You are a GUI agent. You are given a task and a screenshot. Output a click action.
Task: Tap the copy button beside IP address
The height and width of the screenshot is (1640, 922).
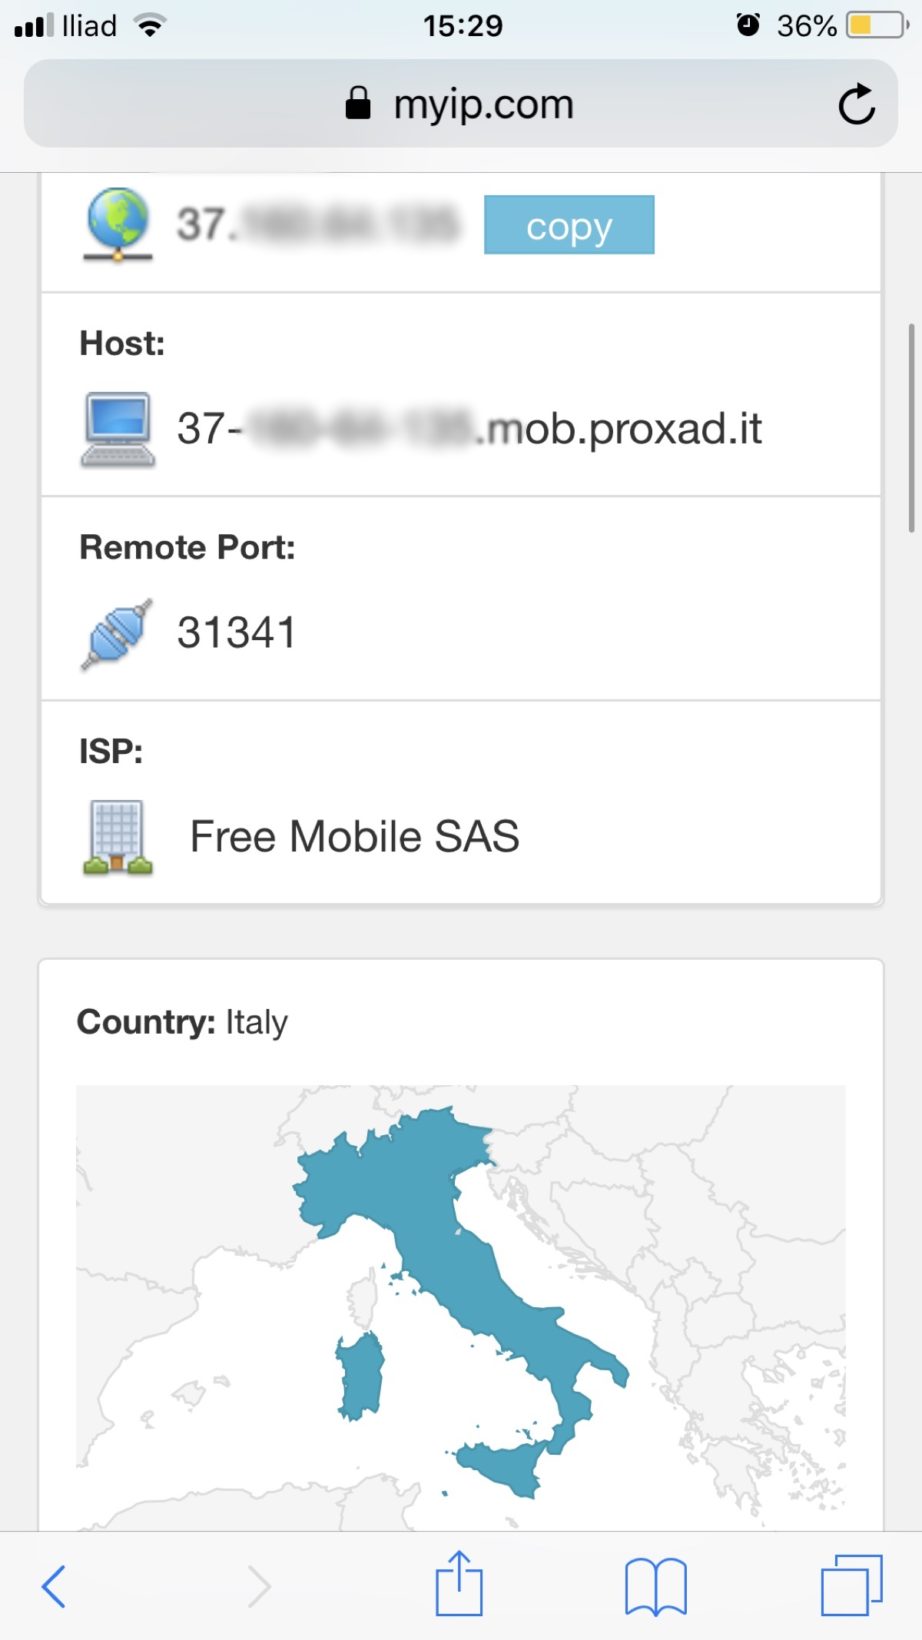(569, 225)
